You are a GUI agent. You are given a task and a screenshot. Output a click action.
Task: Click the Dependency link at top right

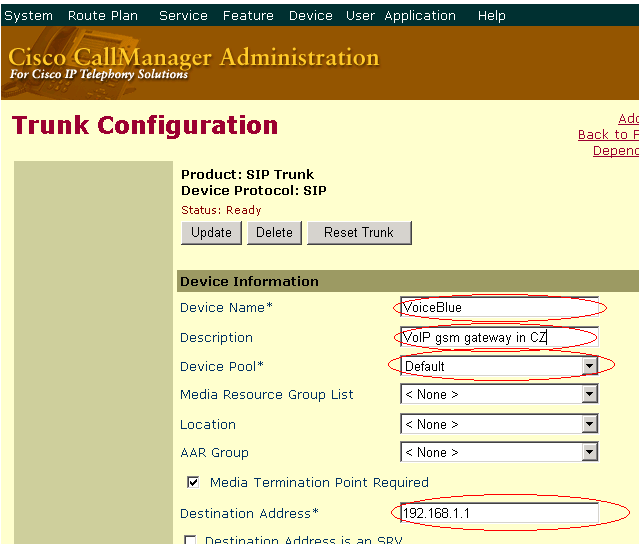pyautogui.click(x=615, y=150)
